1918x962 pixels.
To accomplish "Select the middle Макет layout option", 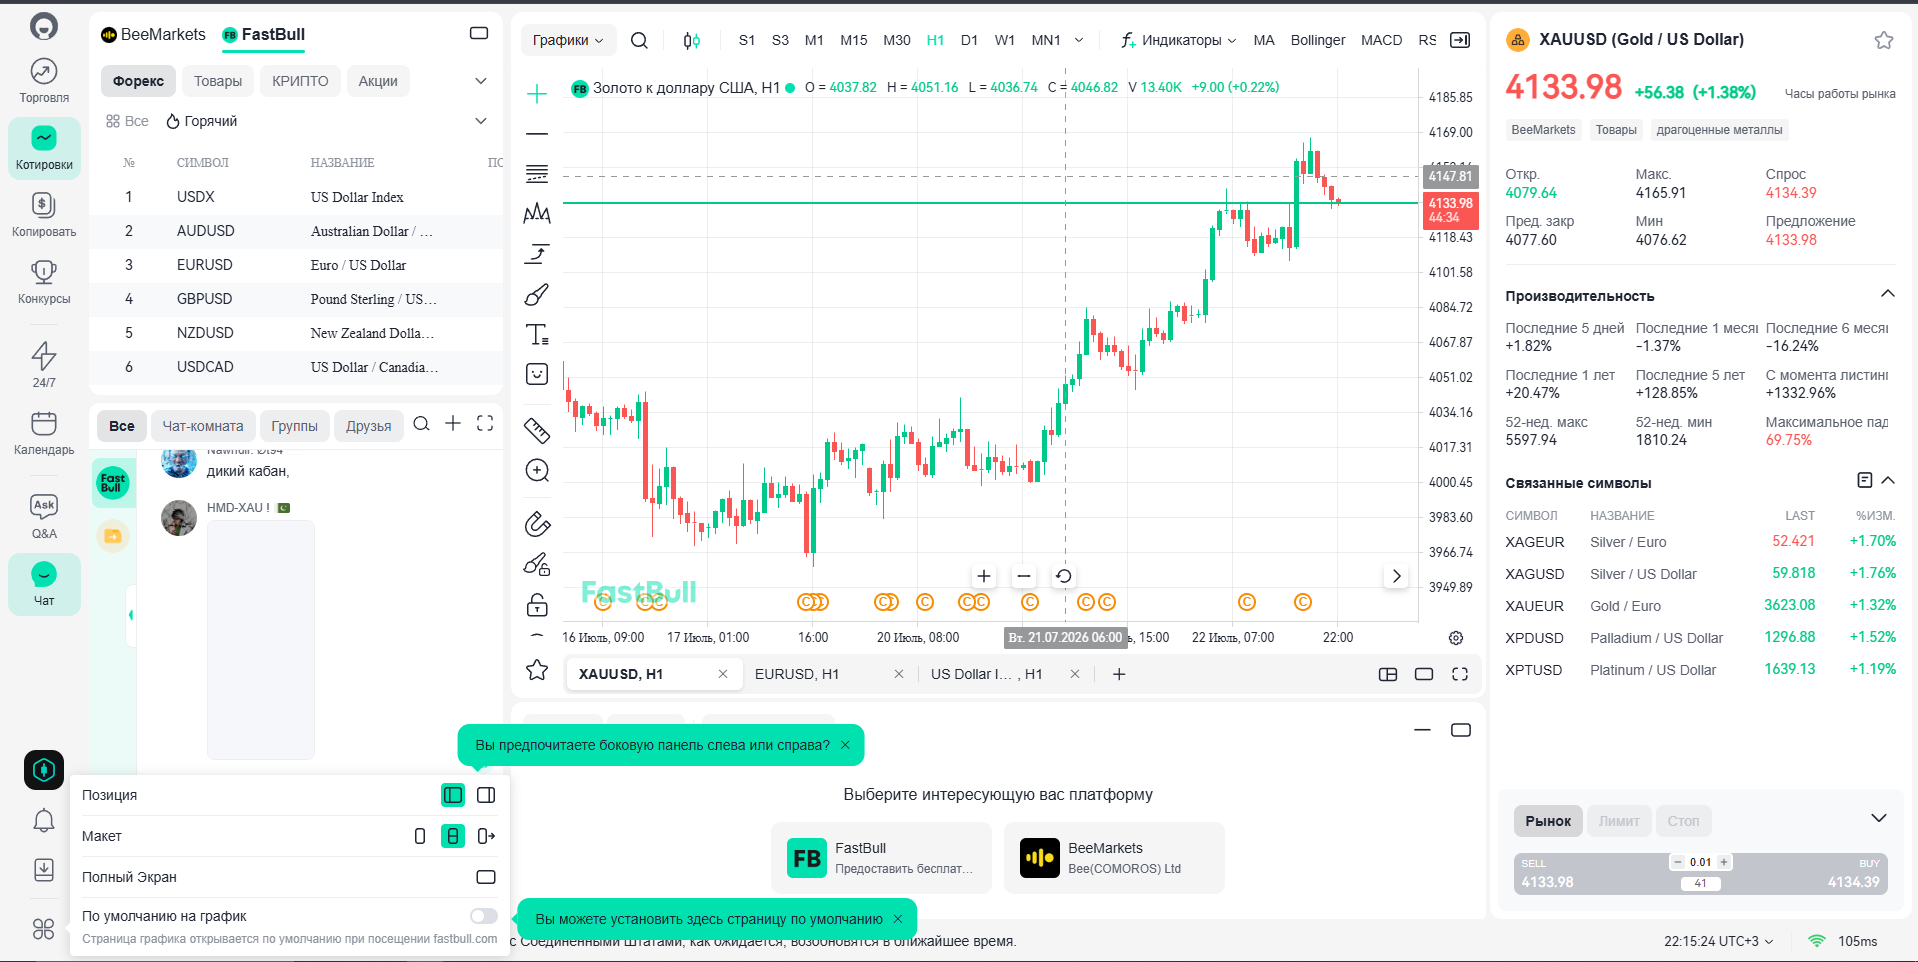I will point(453,836).
